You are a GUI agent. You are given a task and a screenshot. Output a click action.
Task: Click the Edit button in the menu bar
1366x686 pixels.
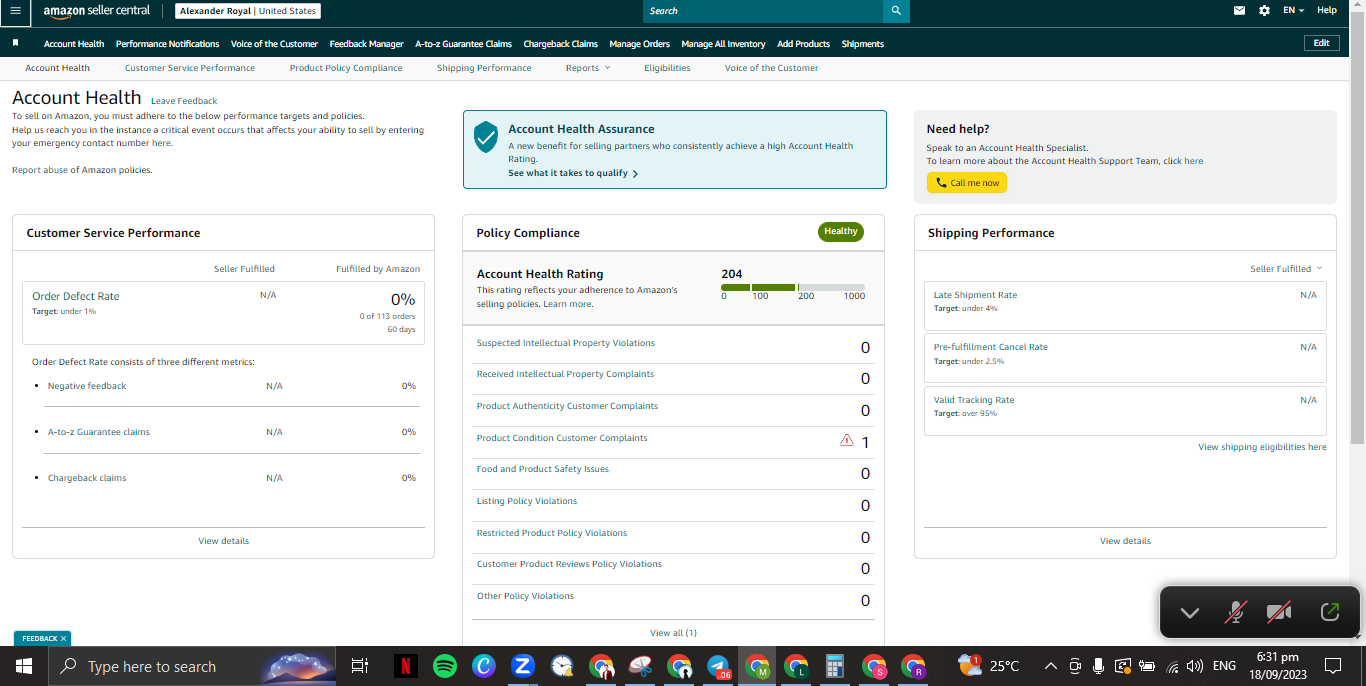coord(1321,43)
